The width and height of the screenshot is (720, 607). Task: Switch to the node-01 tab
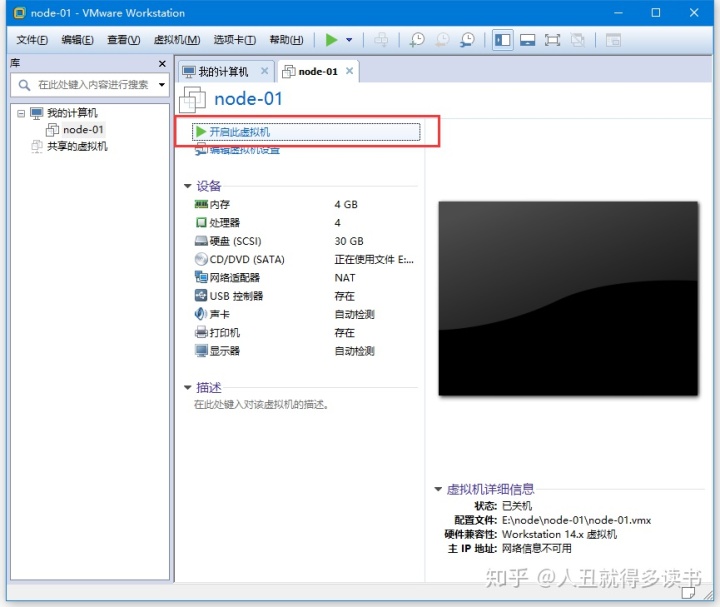click(318, 72)
